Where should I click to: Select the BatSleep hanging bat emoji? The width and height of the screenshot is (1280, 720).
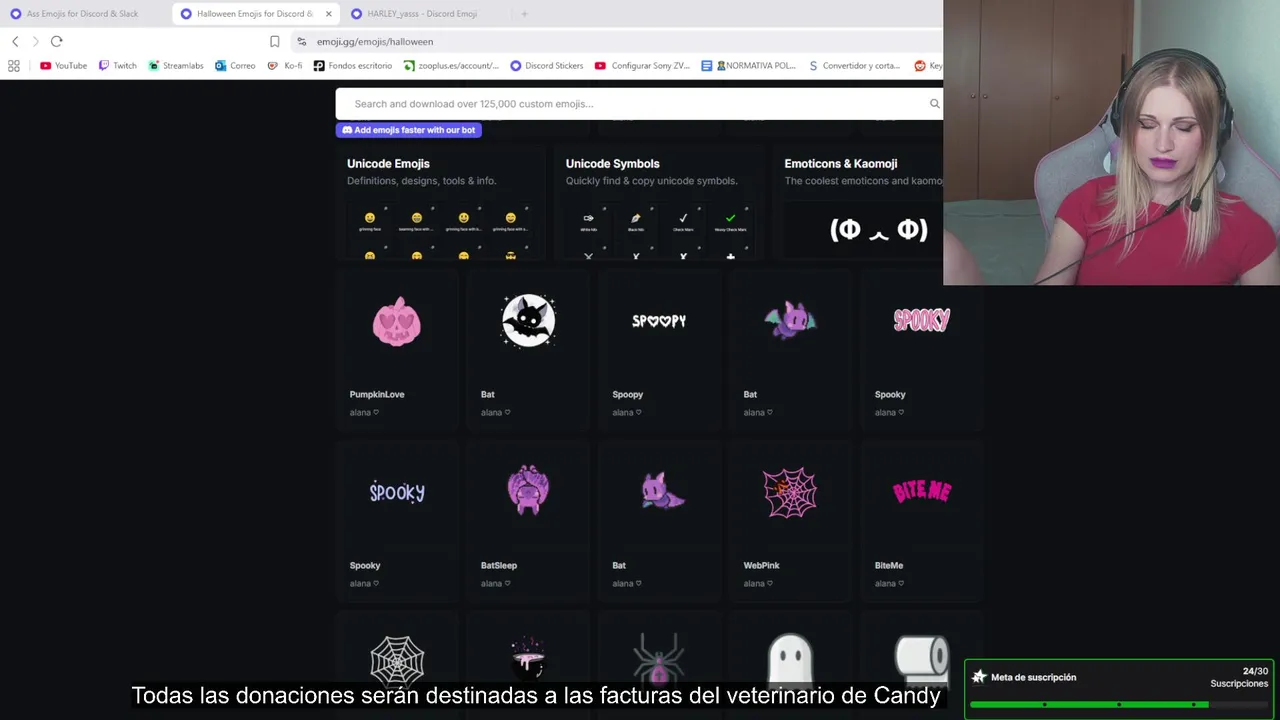click(528, 490)
